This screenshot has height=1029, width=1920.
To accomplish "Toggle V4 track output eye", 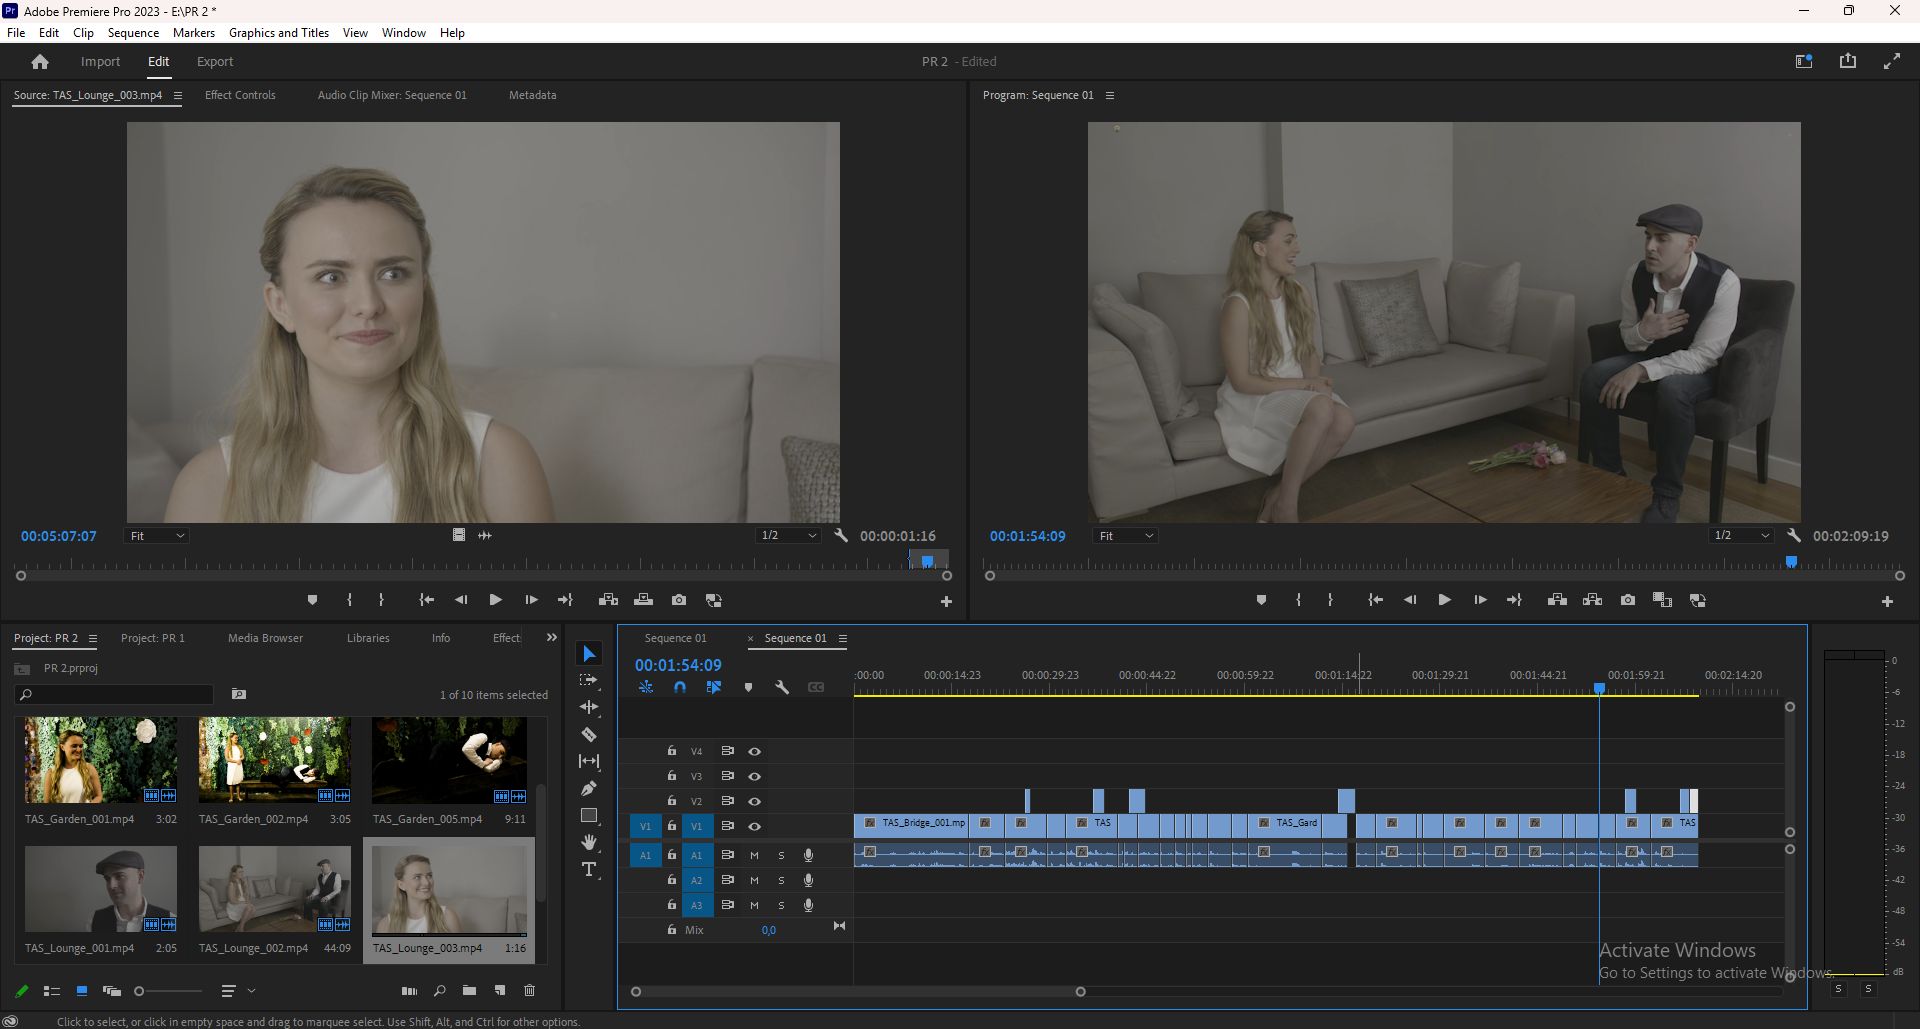I will pyautogui.click(x=754, y=751).
